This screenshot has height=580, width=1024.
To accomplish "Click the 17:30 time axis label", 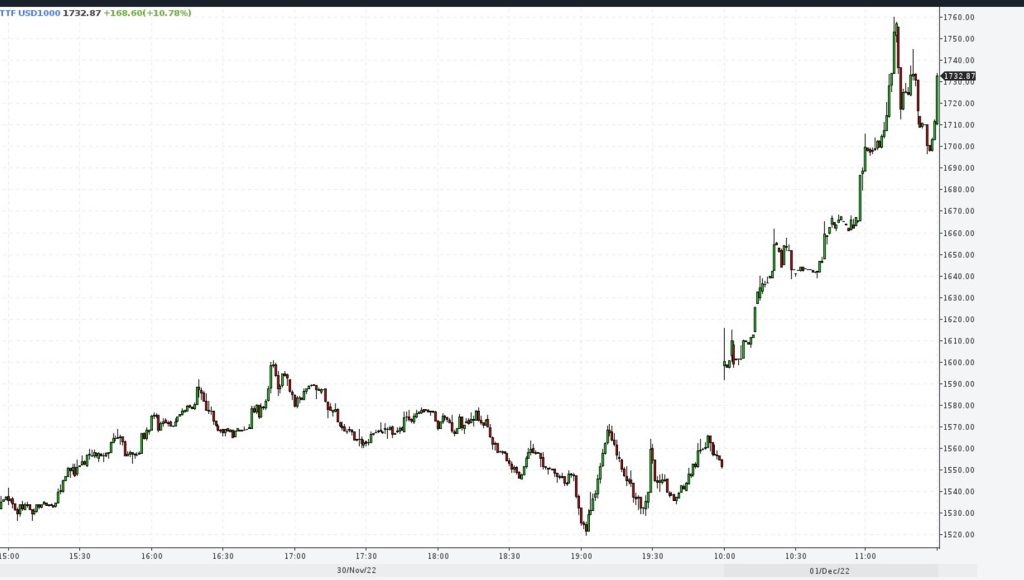I will 366,557.
